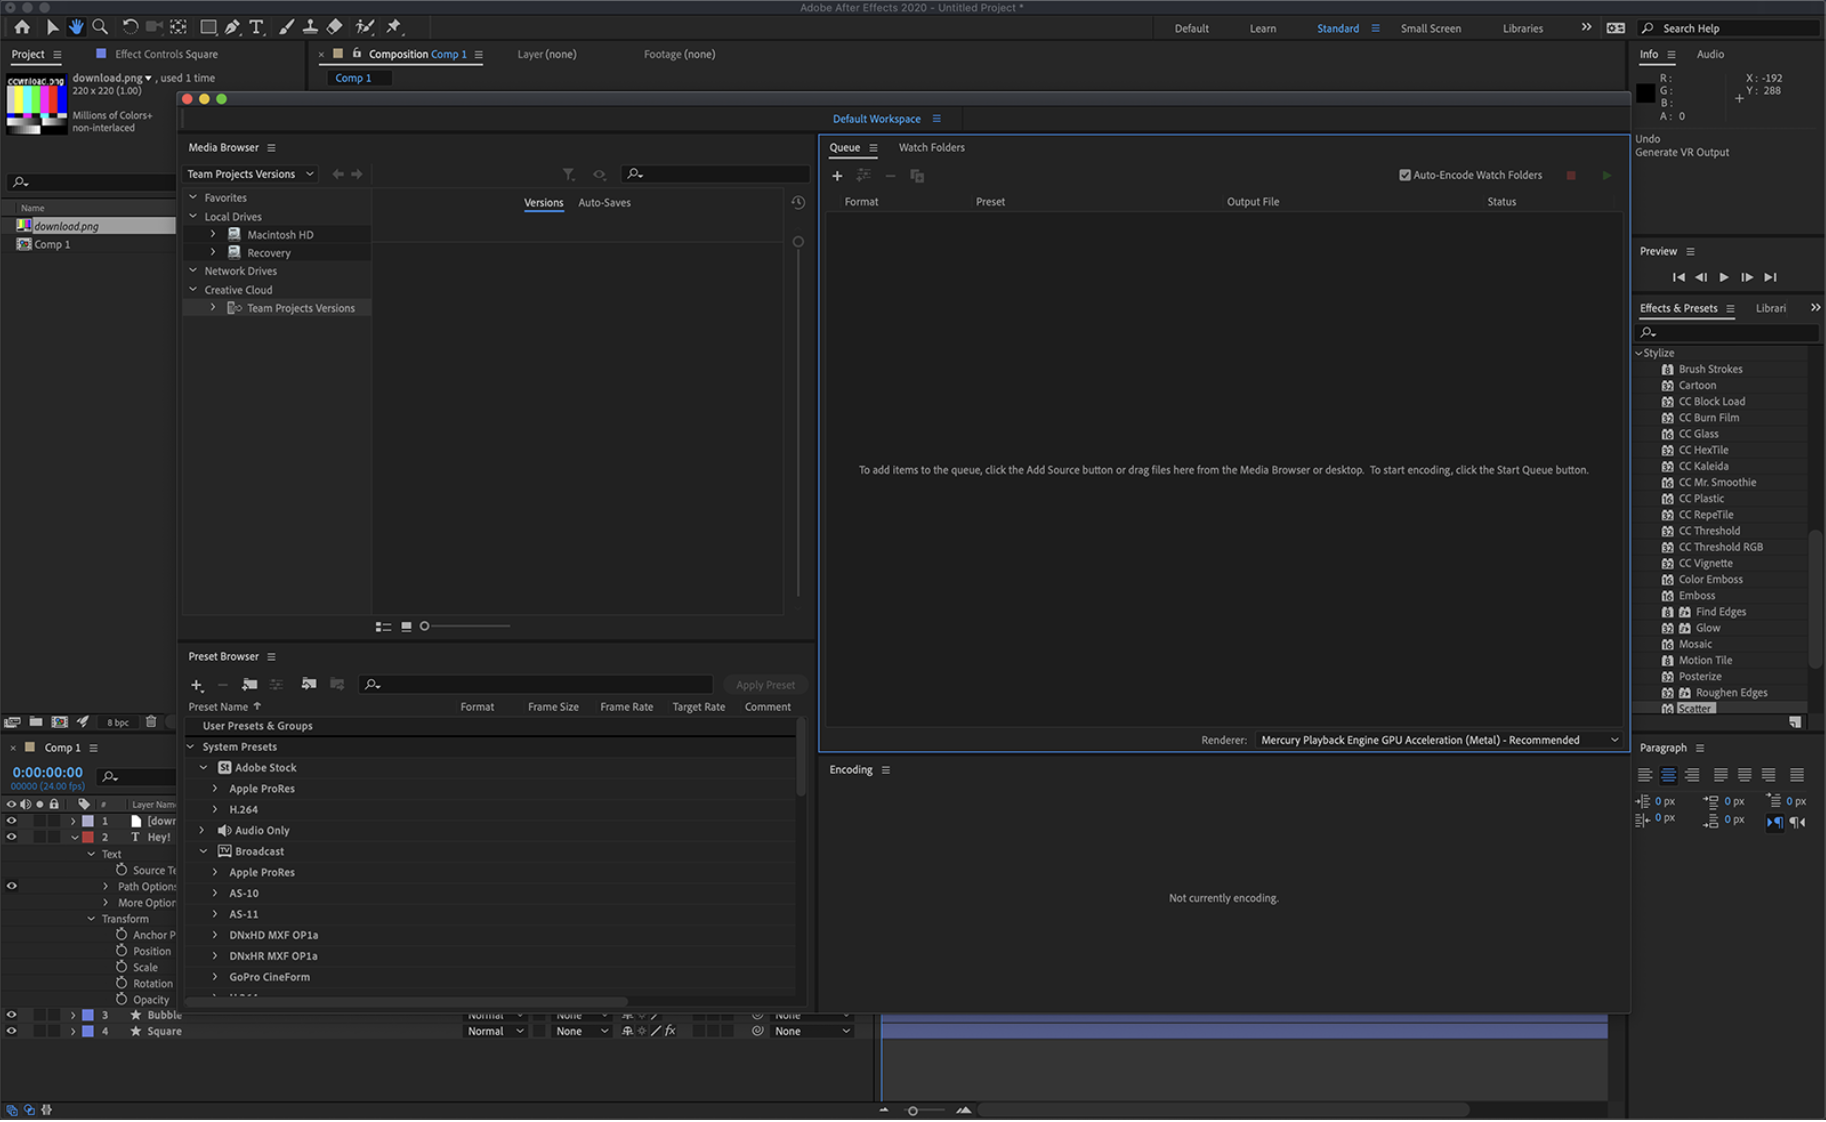Play the composition in Preview panel
Screen dimensions: 1826x1122
1724,277
